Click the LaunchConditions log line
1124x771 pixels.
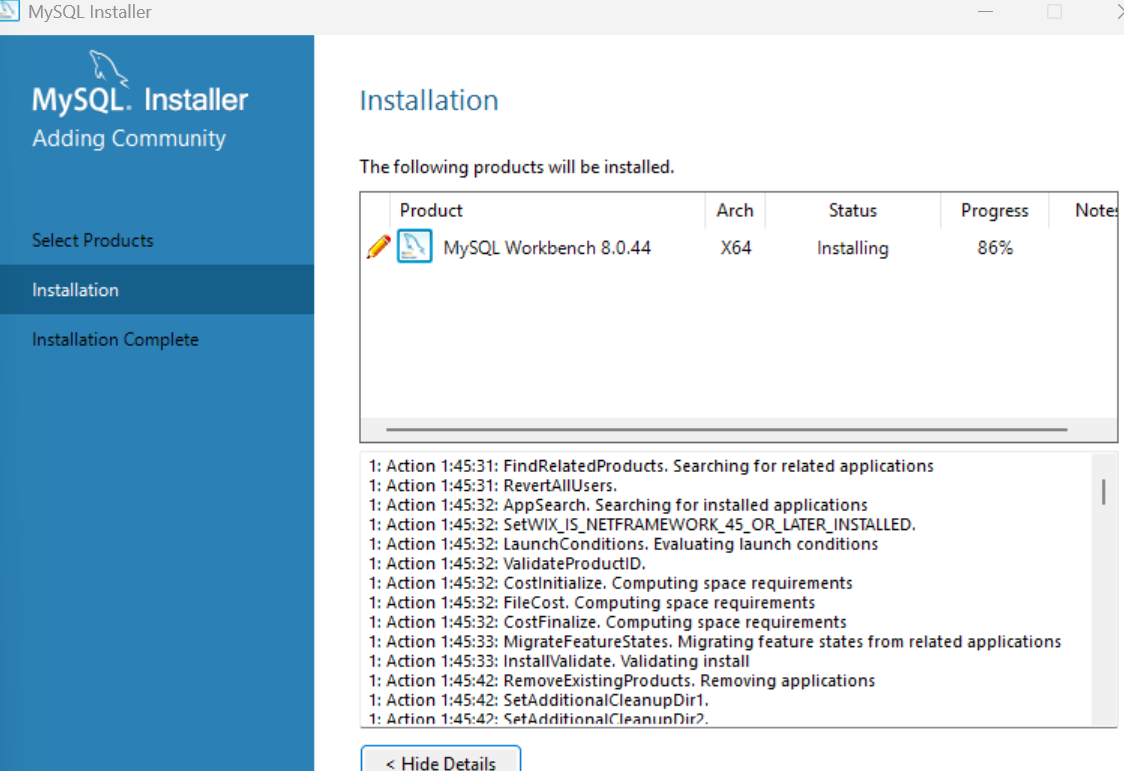tap(623, 544)
